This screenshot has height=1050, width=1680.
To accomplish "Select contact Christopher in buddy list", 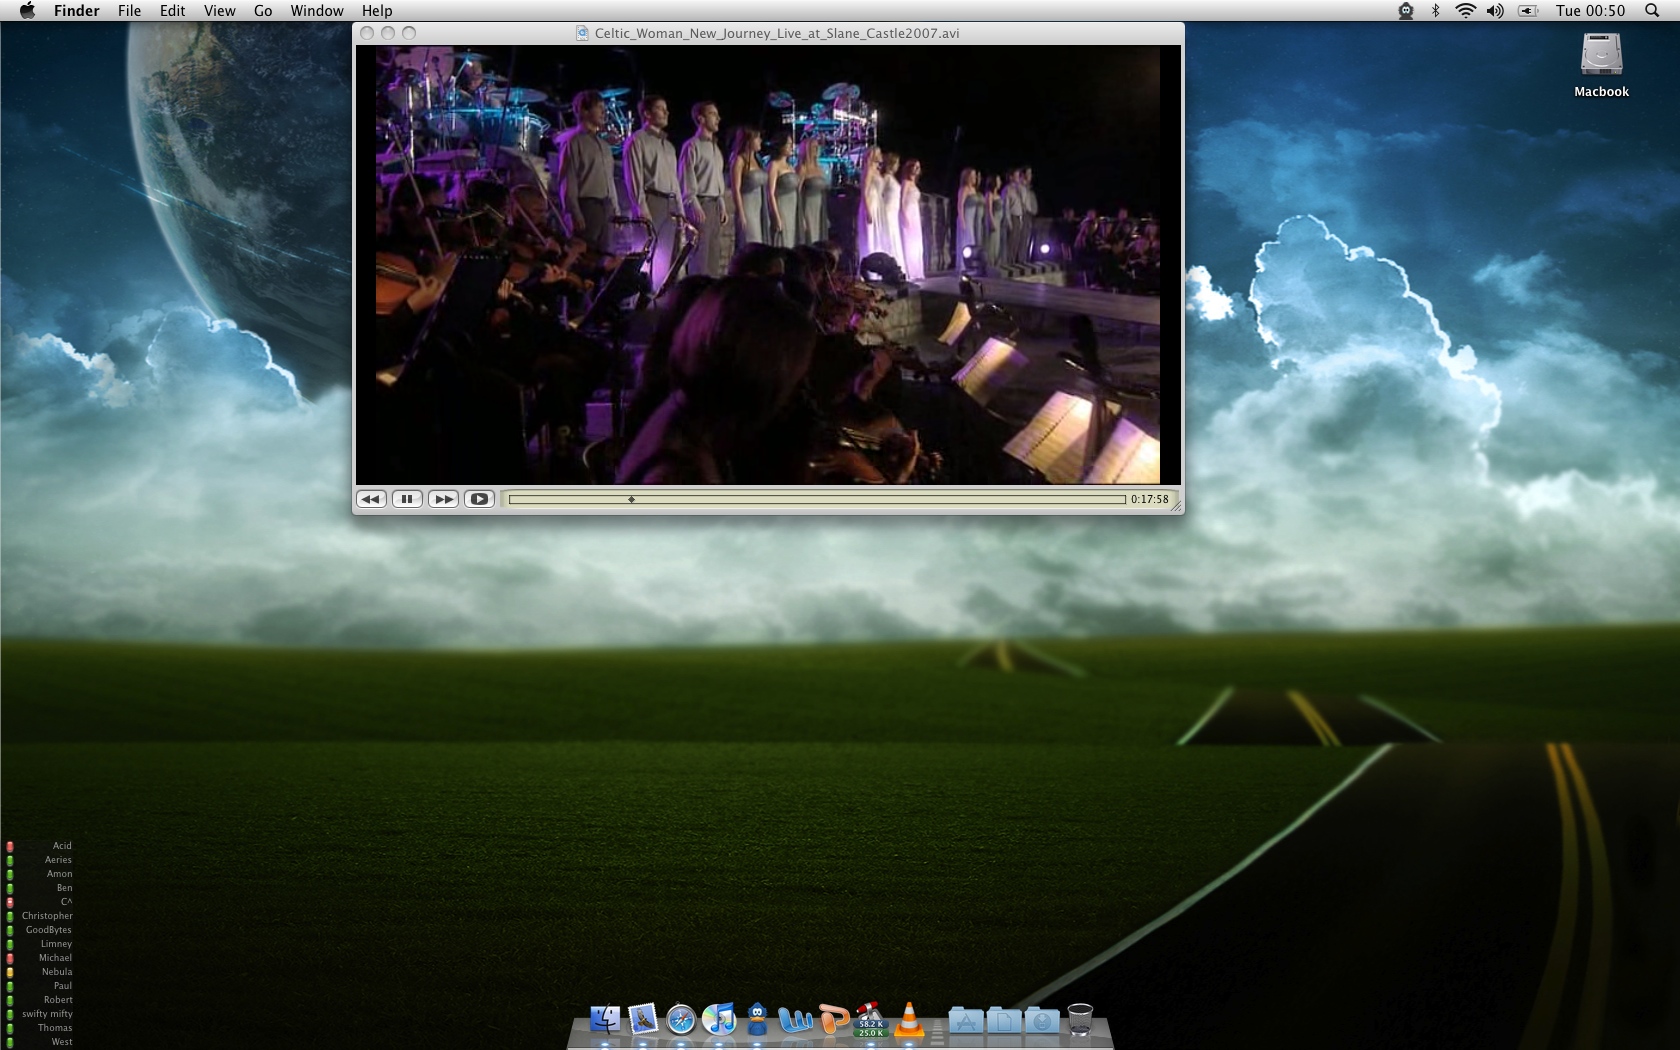I will click(47, 916).
